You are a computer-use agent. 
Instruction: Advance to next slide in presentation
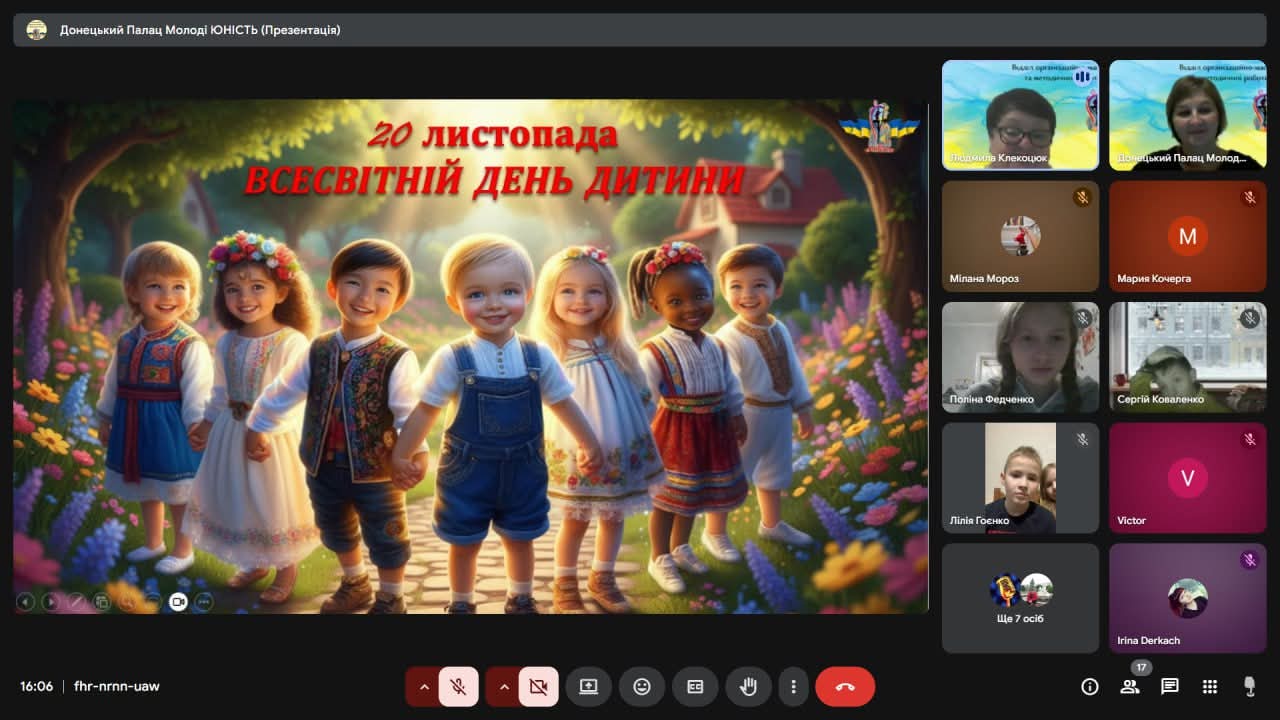(50, 602)
